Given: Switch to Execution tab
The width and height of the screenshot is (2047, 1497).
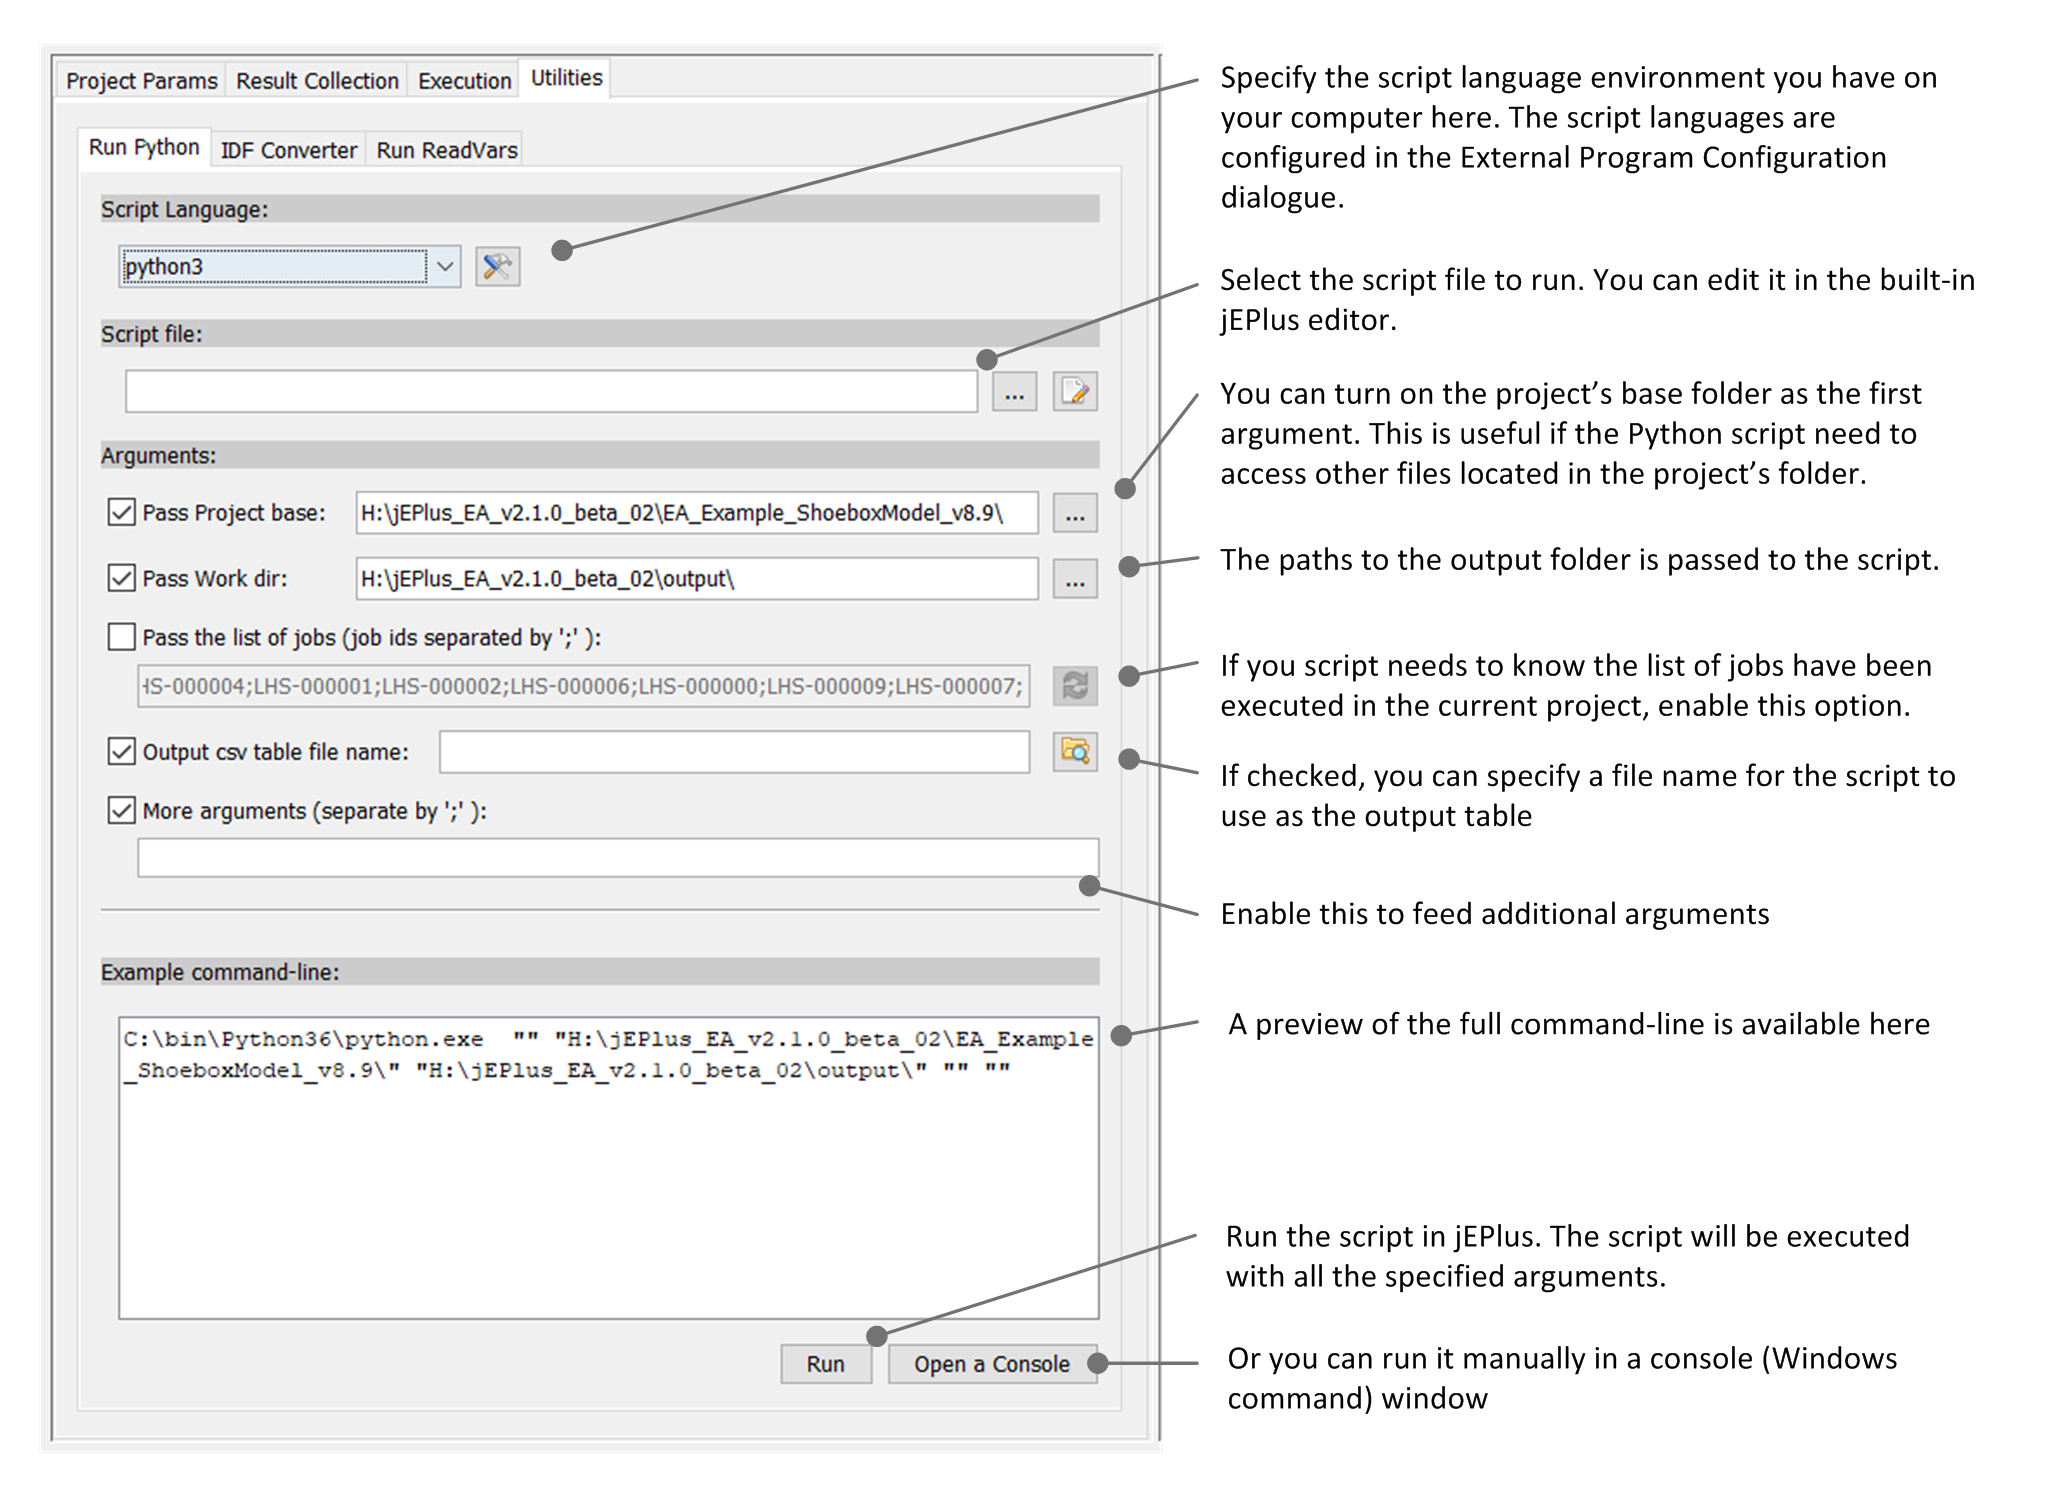Looking at the screenshot, I should pyautogui.click(x=464, y=81).
